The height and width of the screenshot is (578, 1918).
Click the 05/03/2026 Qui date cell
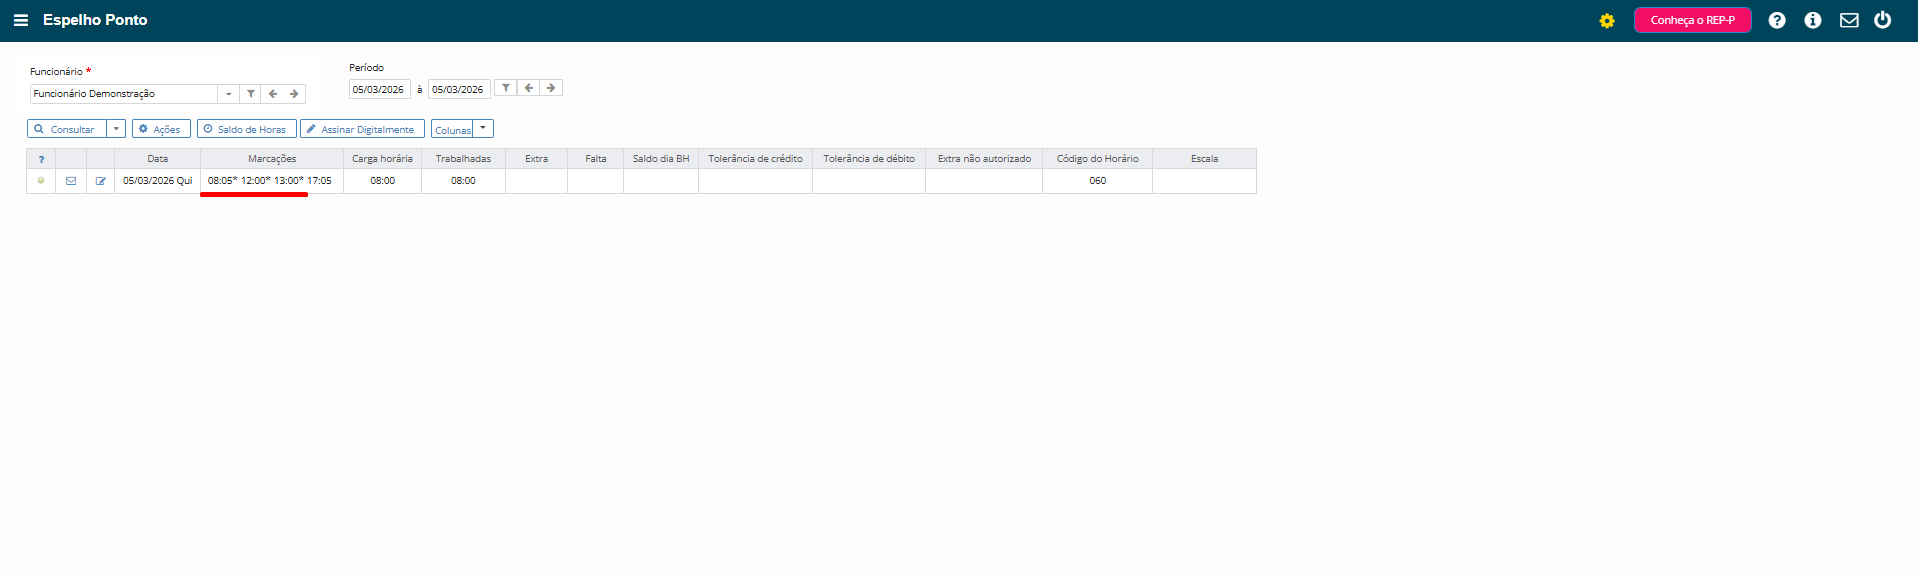(x=158, y=181)
